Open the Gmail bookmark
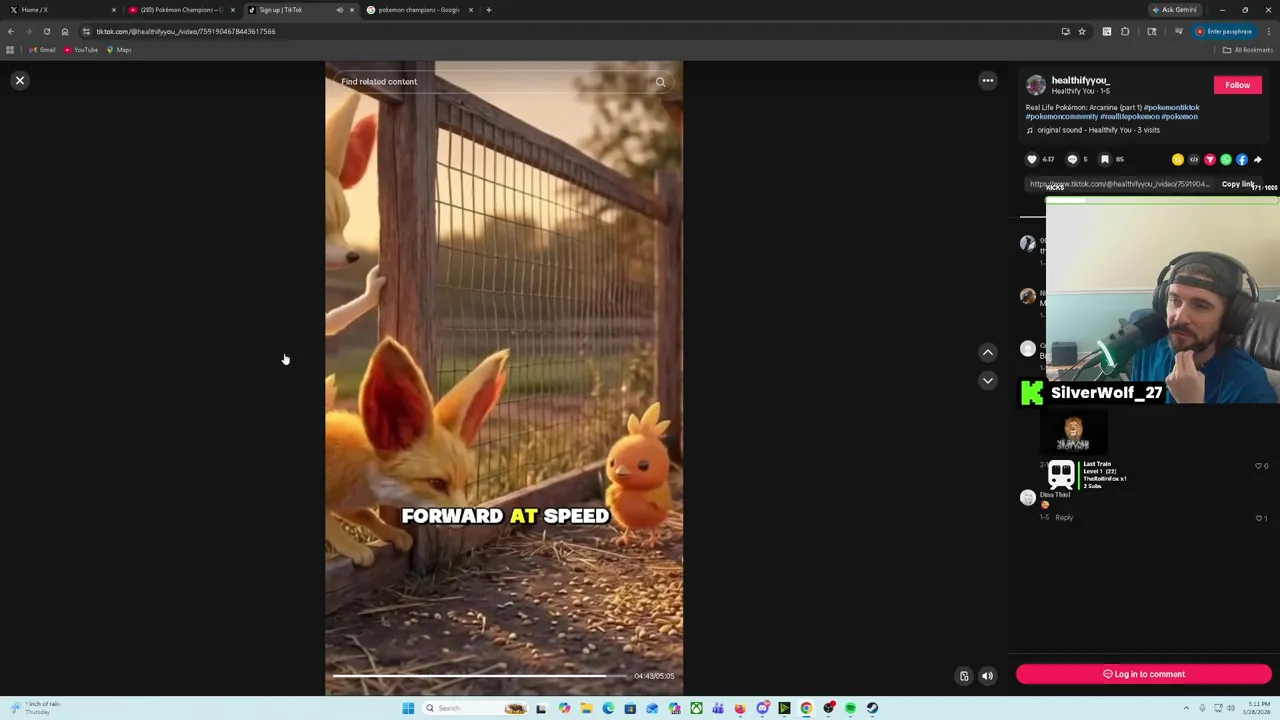This screenshot has height=720, width=1280. (42, 50)
